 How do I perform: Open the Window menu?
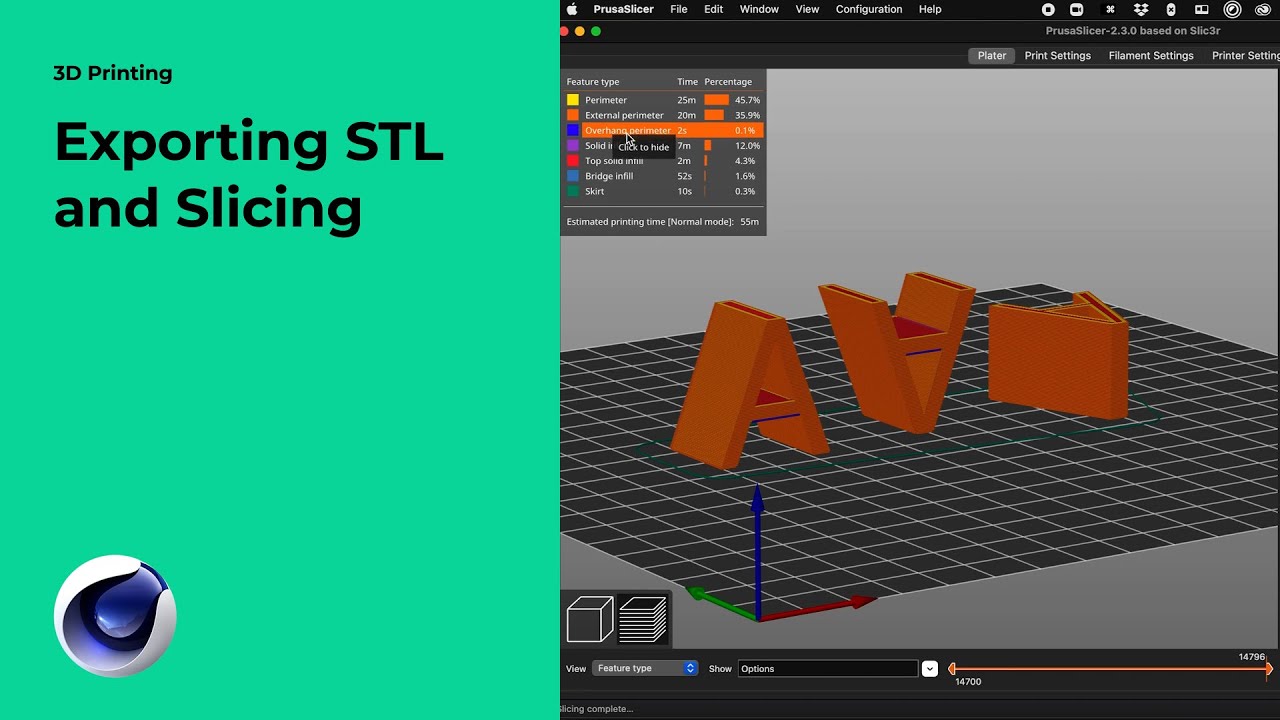759,9
